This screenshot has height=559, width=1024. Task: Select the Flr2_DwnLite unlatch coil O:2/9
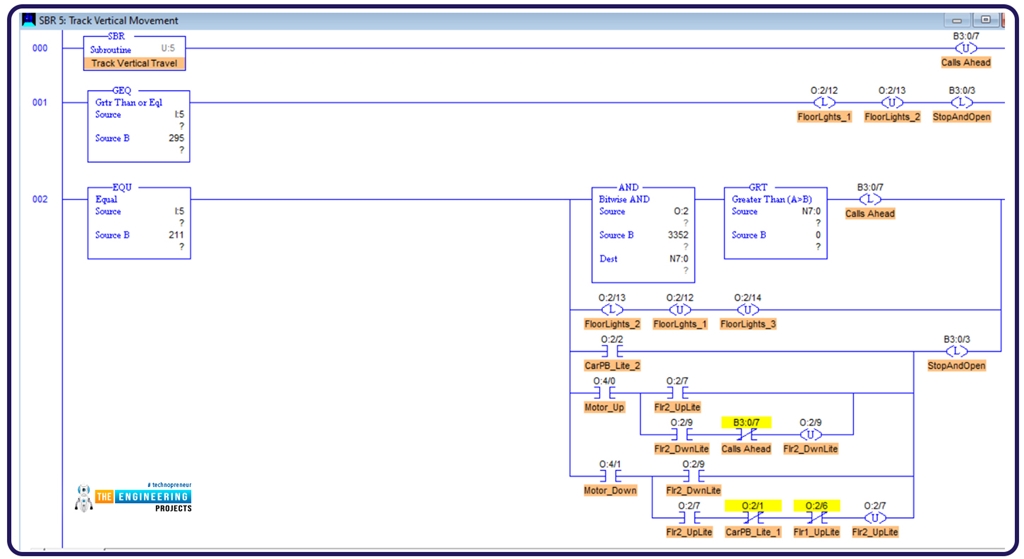(x=810, y=435)
